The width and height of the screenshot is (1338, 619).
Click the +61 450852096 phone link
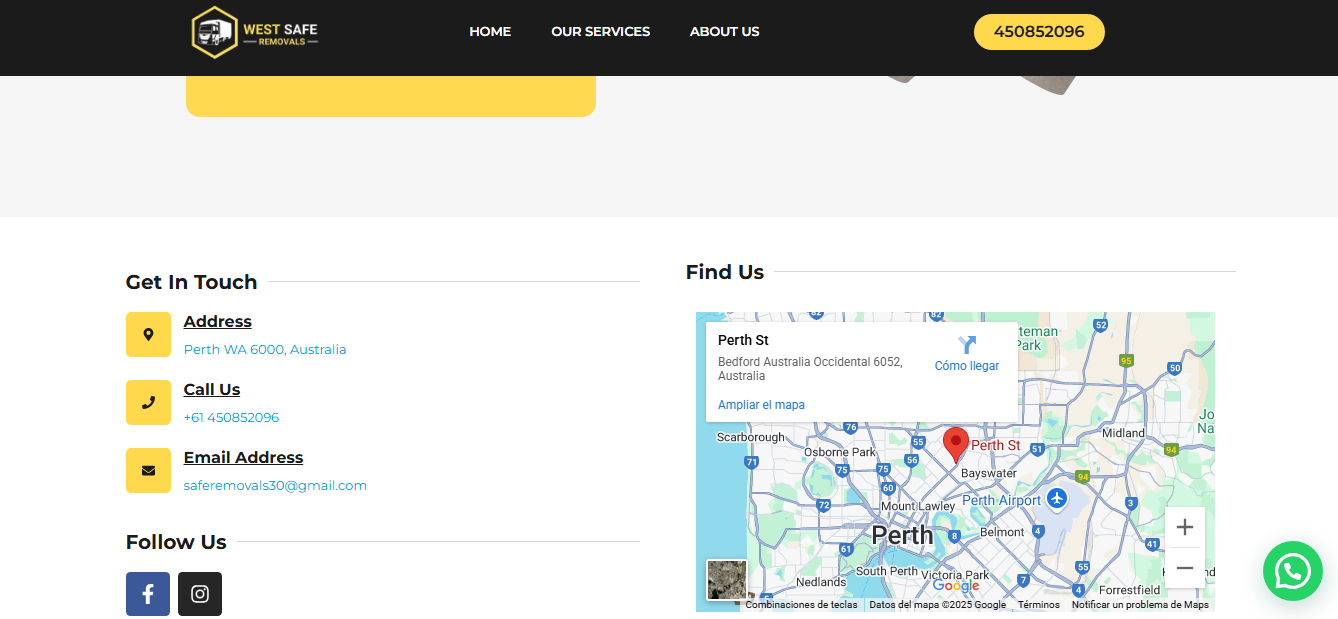[x=231, y=418]
